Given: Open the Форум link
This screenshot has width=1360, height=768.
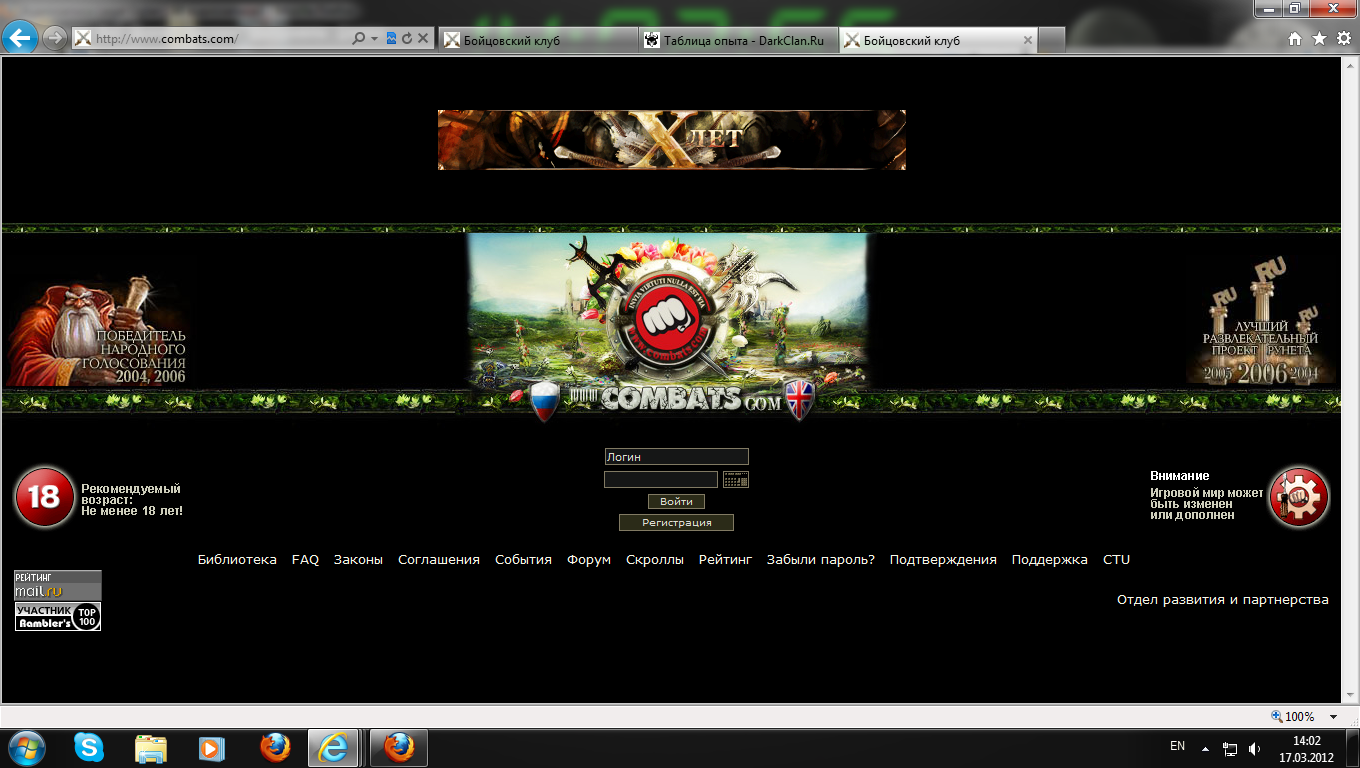Looking at the screenshot, I should click(x=589, y=560).
